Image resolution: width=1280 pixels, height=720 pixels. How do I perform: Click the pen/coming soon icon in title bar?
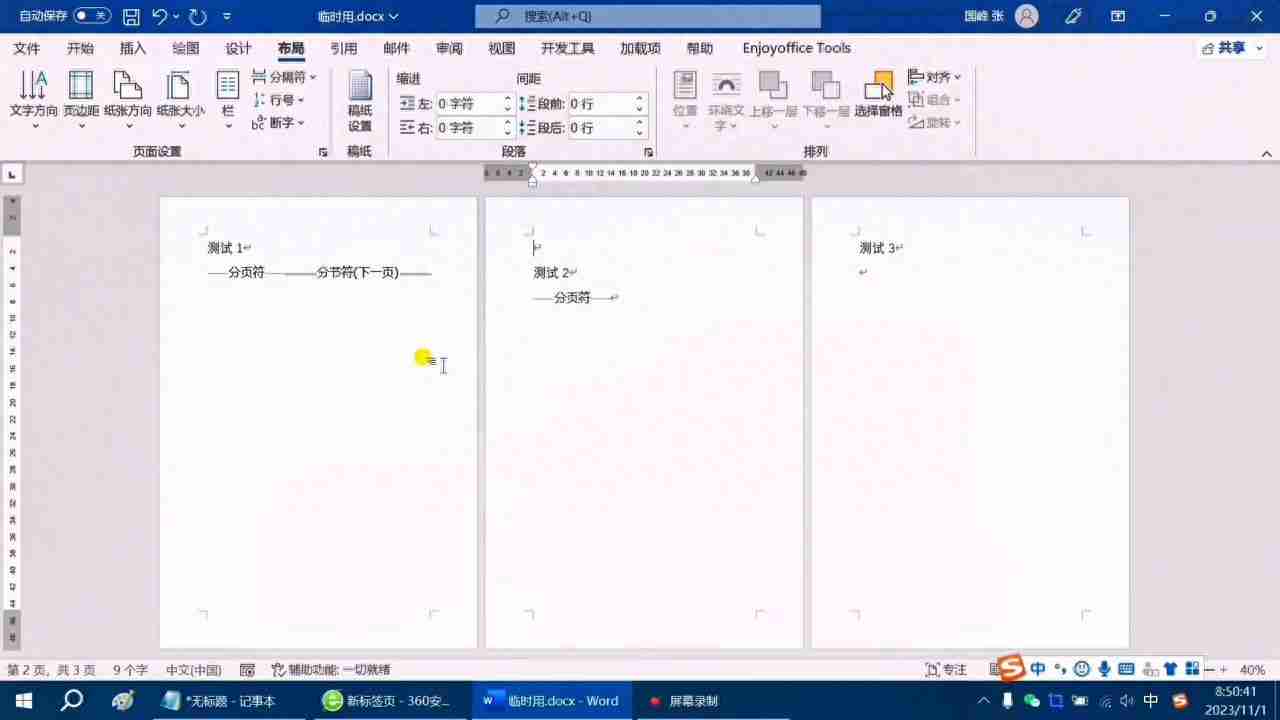[x=1073, y=16]
